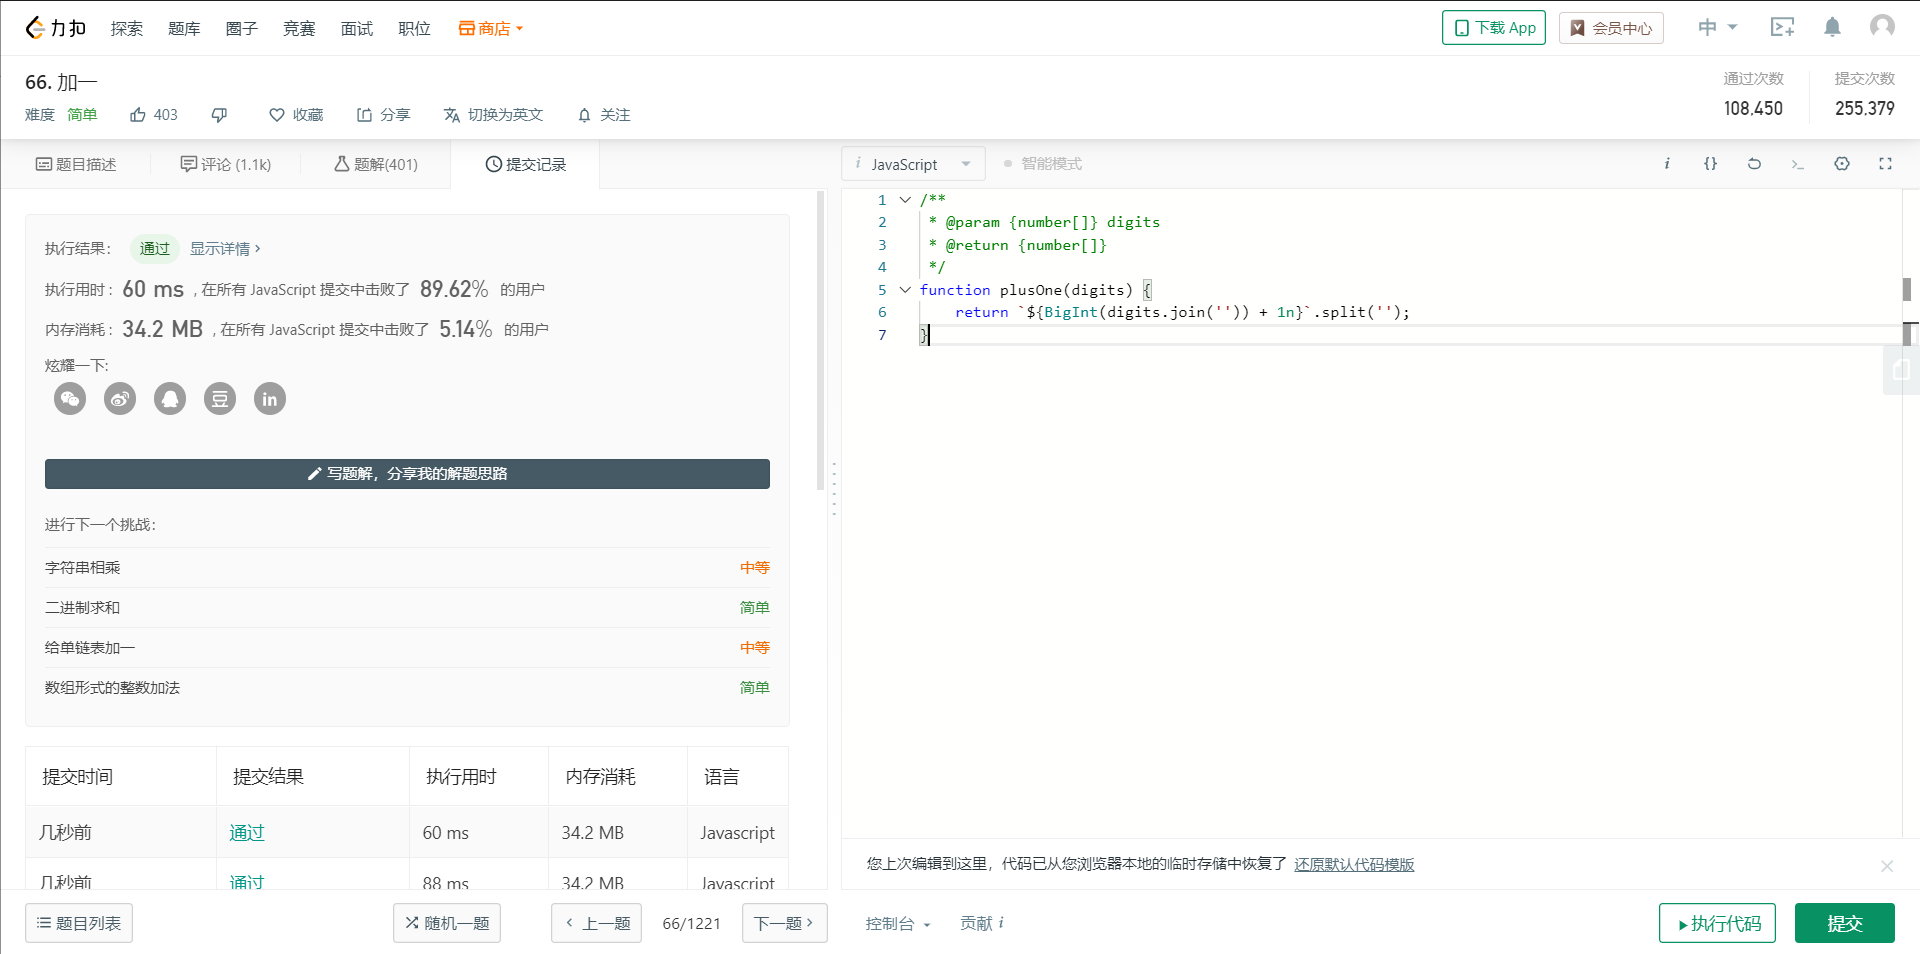Add problem to favorites 收藏
Viewport: 1920px width, 954px height.
click(x=296, y=115)
